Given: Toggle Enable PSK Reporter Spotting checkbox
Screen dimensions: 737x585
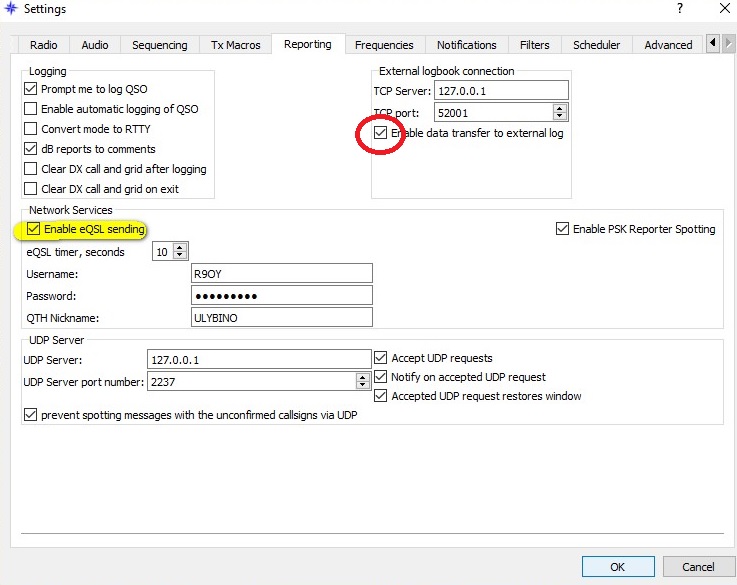Looking at the screenshot, I should [562, 229].
